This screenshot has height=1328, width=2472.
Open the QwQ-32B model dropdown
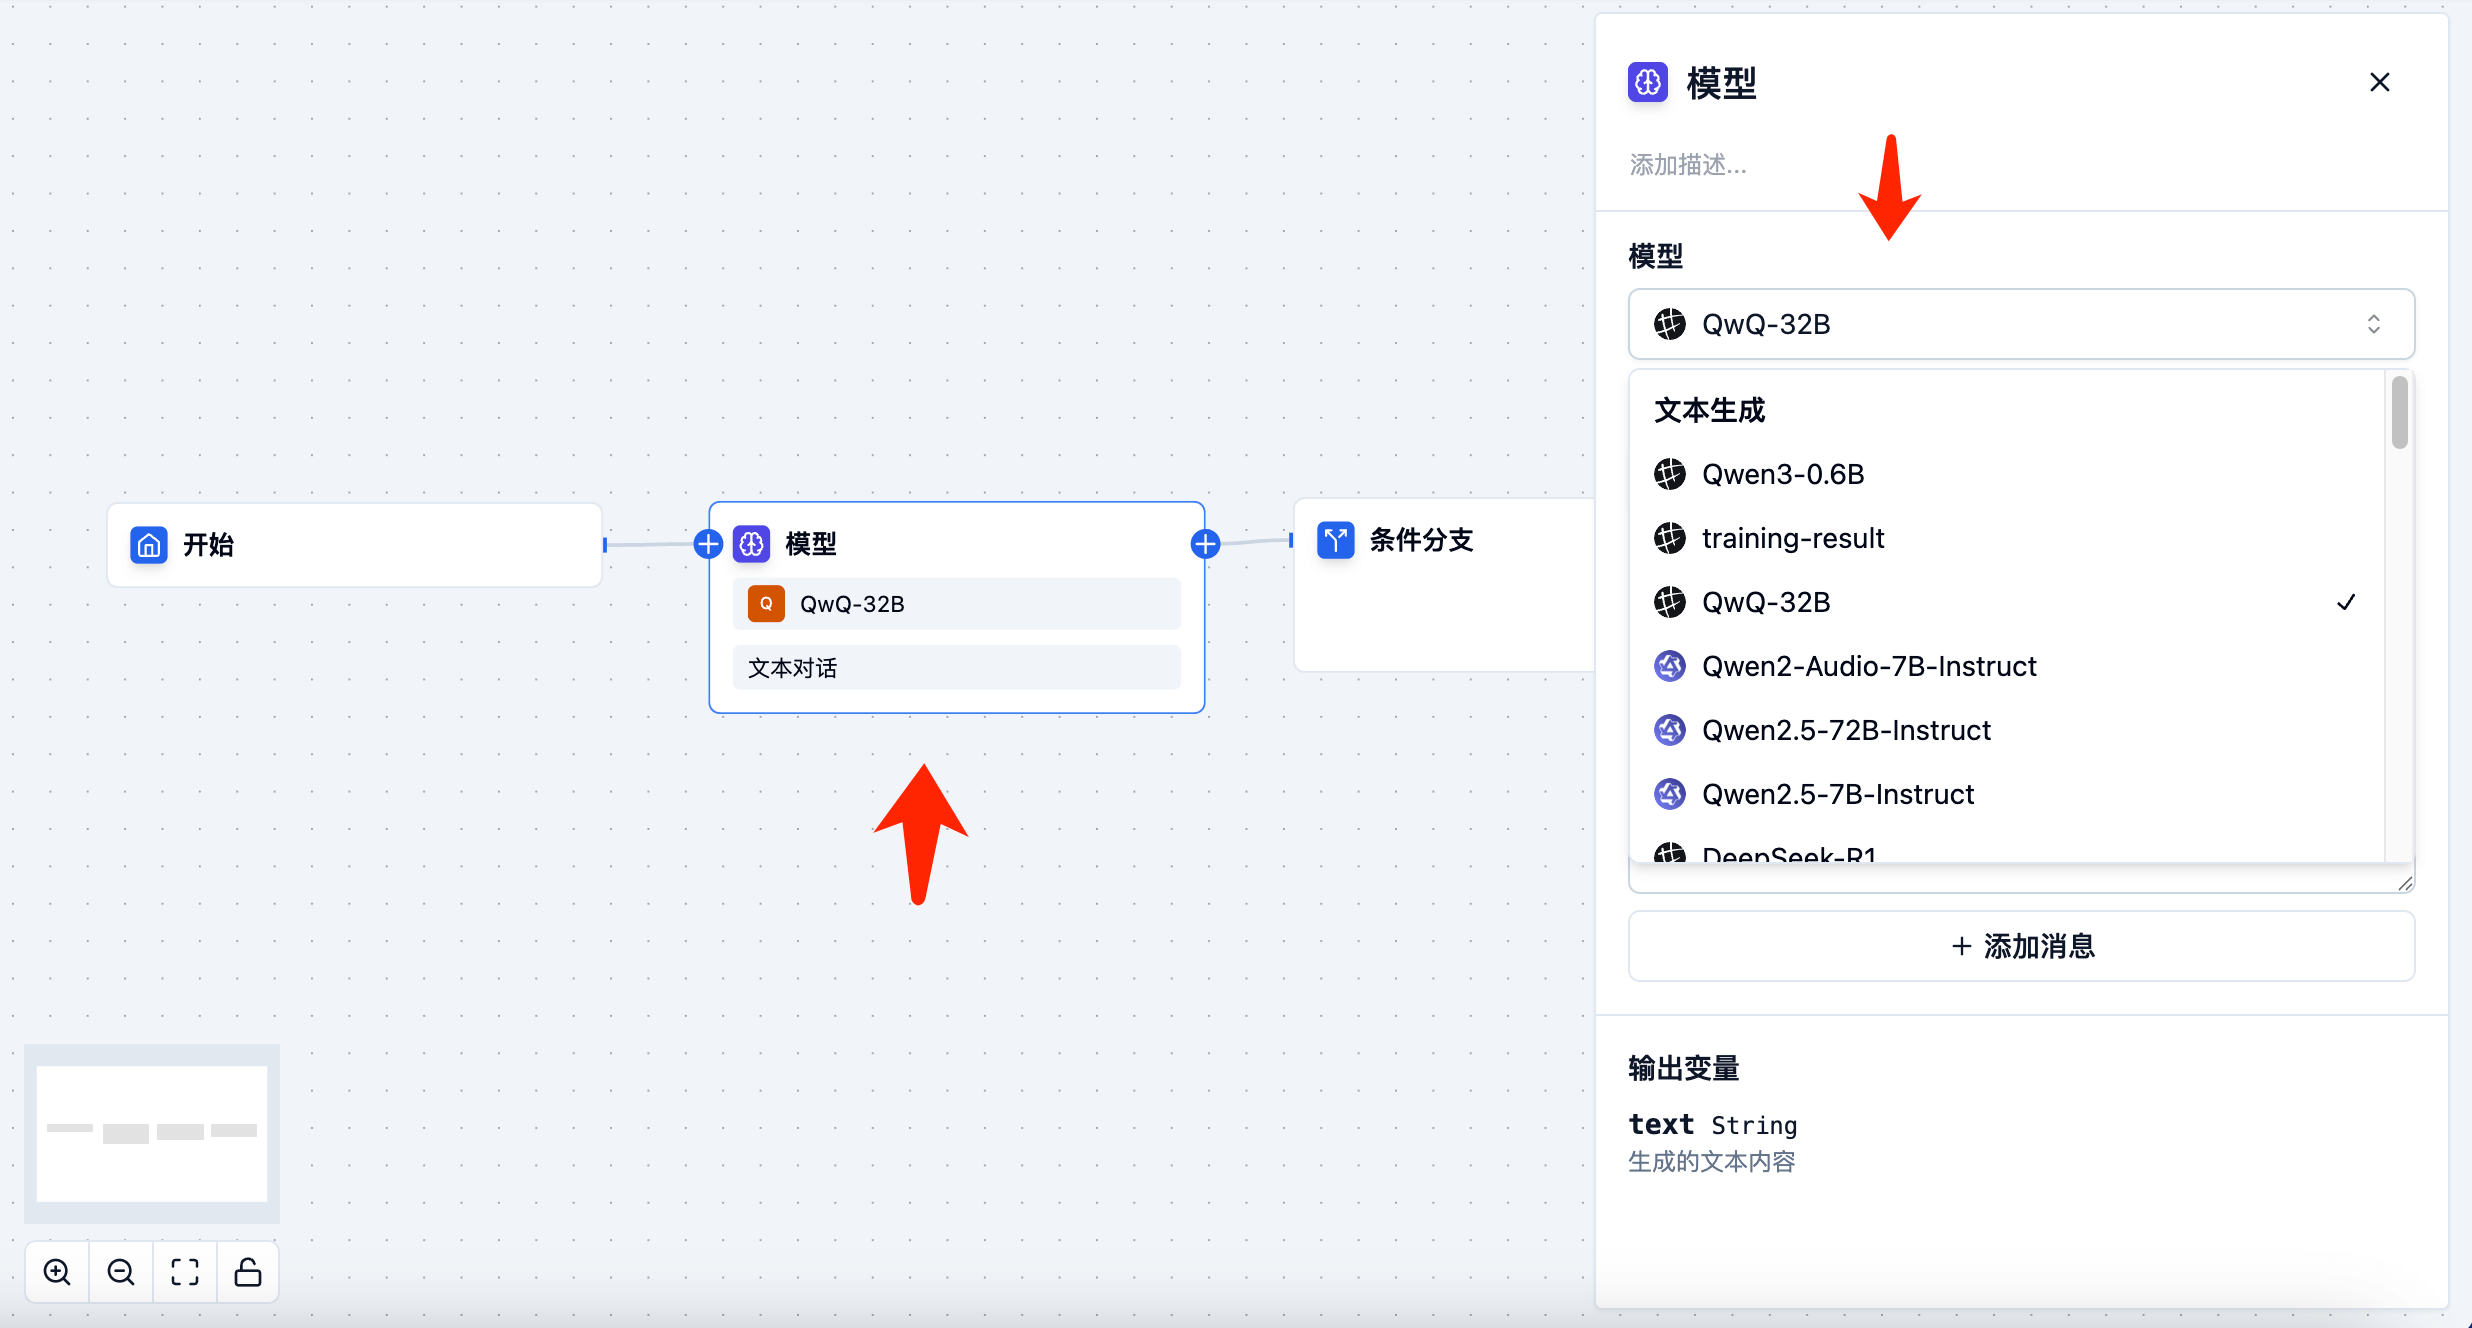2021,324
